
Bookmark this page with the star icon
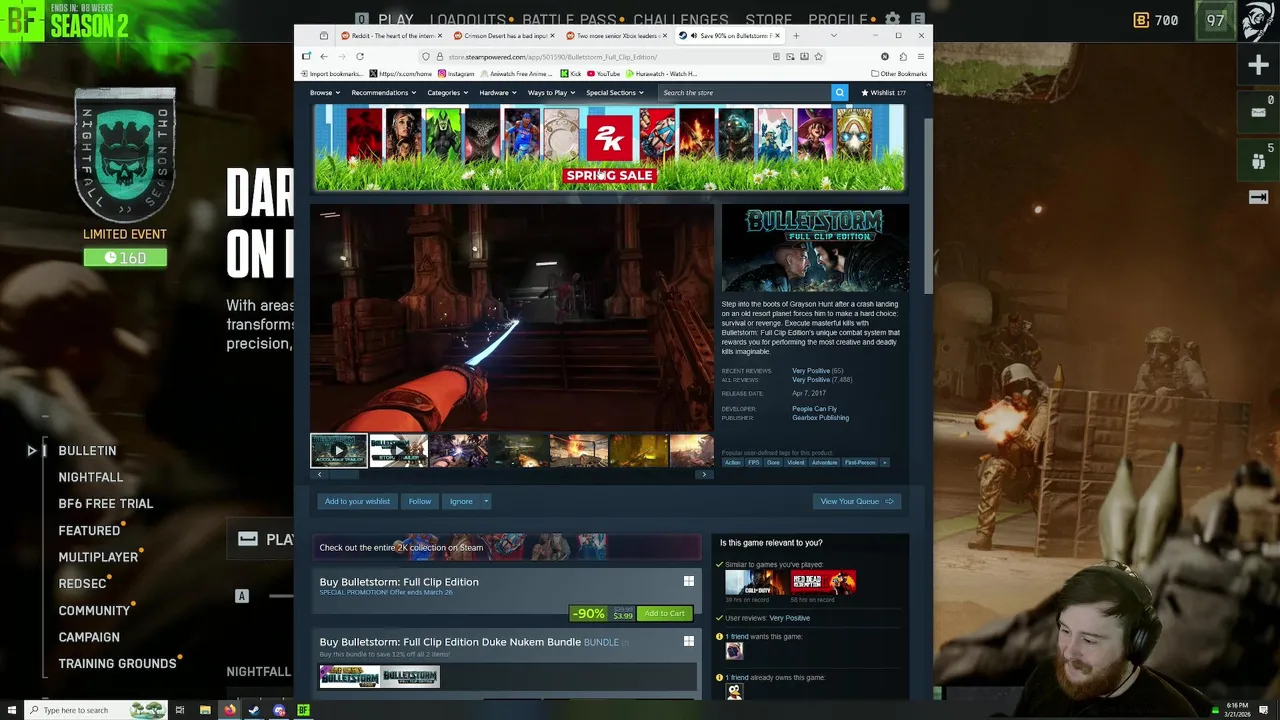coord(818,56)
